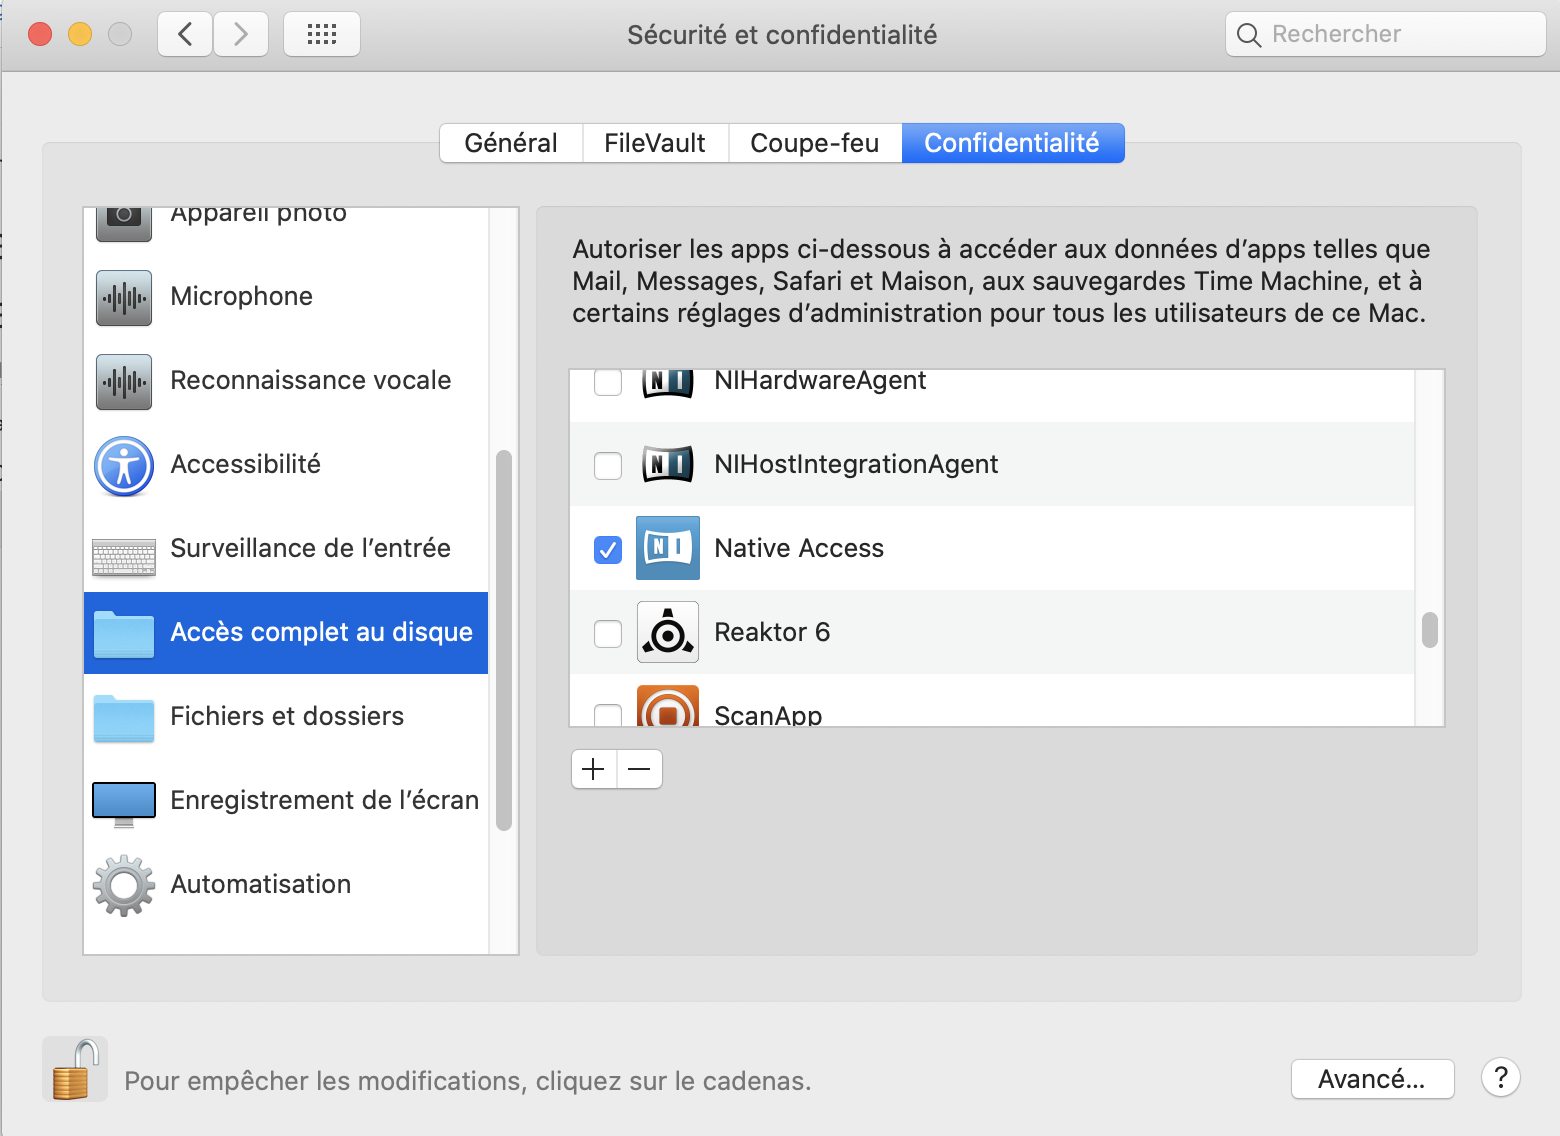Click the Native Access app icon

pos(668,548)
